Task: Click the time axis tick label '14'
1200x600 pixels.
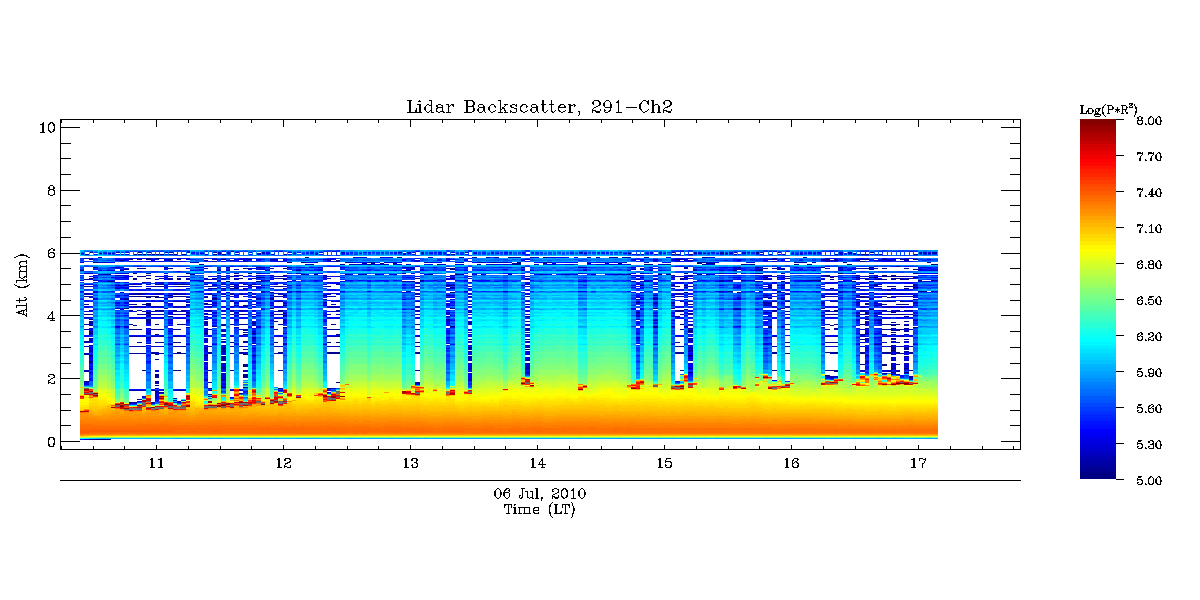Action: [537, 464]
